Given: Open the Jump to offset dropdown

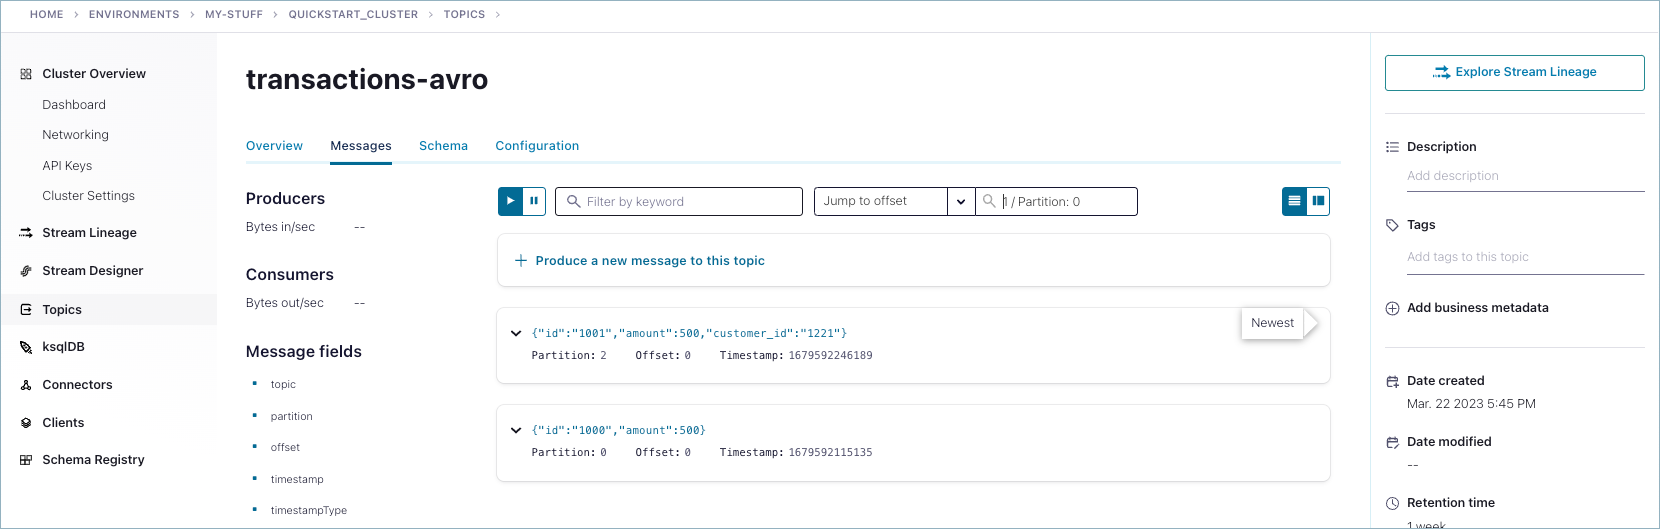Looking at the screenshot, I should click(960, 202).
